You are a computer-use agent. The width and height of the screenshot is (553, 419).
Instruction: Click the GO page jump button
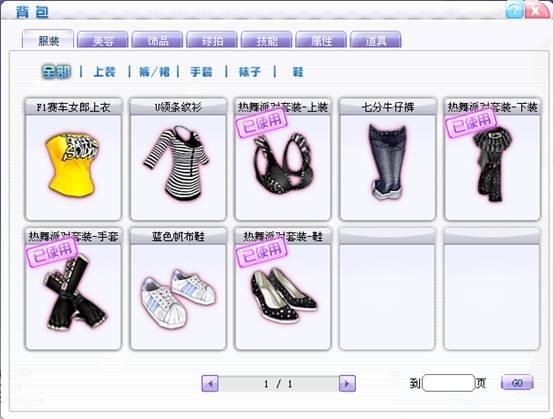[517, 383]
